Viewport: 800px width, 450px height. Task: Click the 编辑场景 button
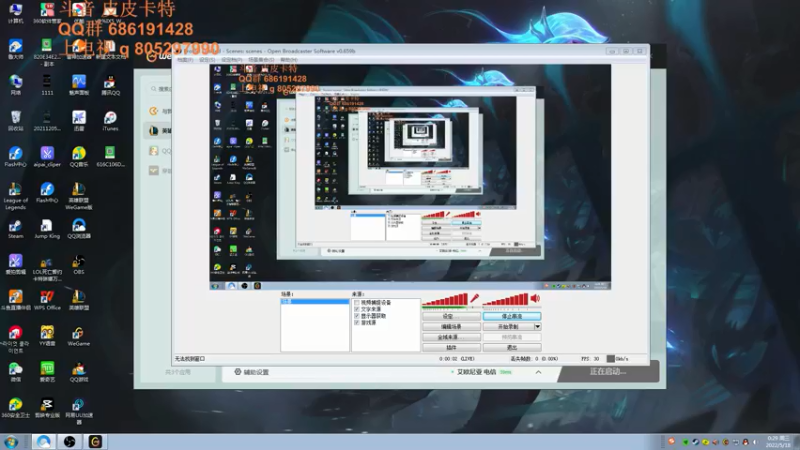451,327
